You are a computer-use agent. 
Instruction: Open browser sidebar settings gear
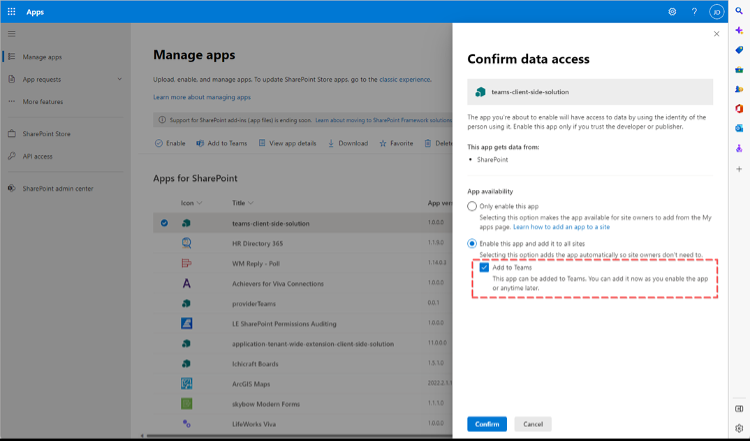pos(739,428)
